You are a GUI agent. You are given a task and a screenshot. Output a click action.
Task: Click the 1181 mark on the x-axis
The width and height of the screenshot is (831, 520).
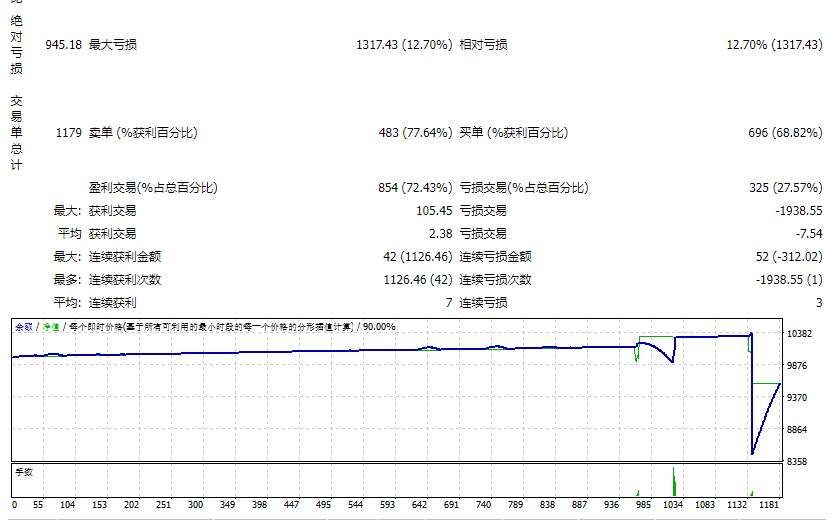tap(769, 506)
